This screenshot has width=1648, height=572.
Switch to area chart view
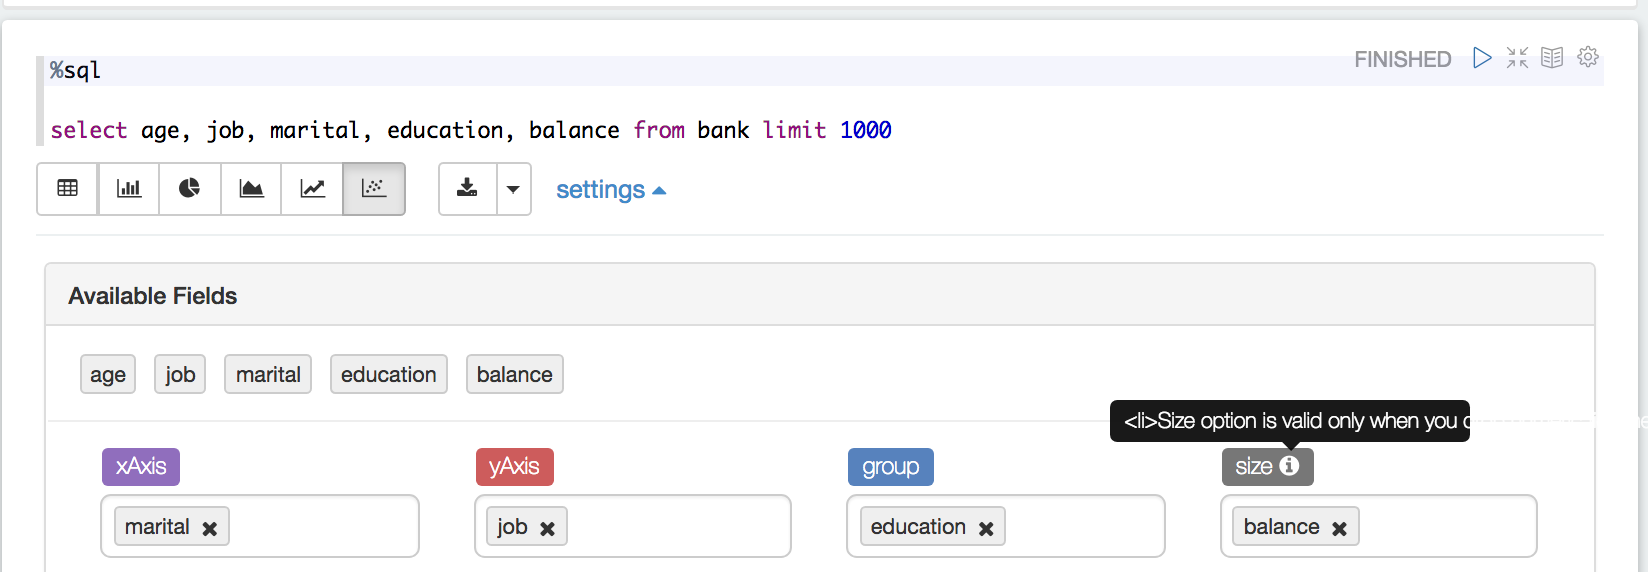click(x=251, y=189)
